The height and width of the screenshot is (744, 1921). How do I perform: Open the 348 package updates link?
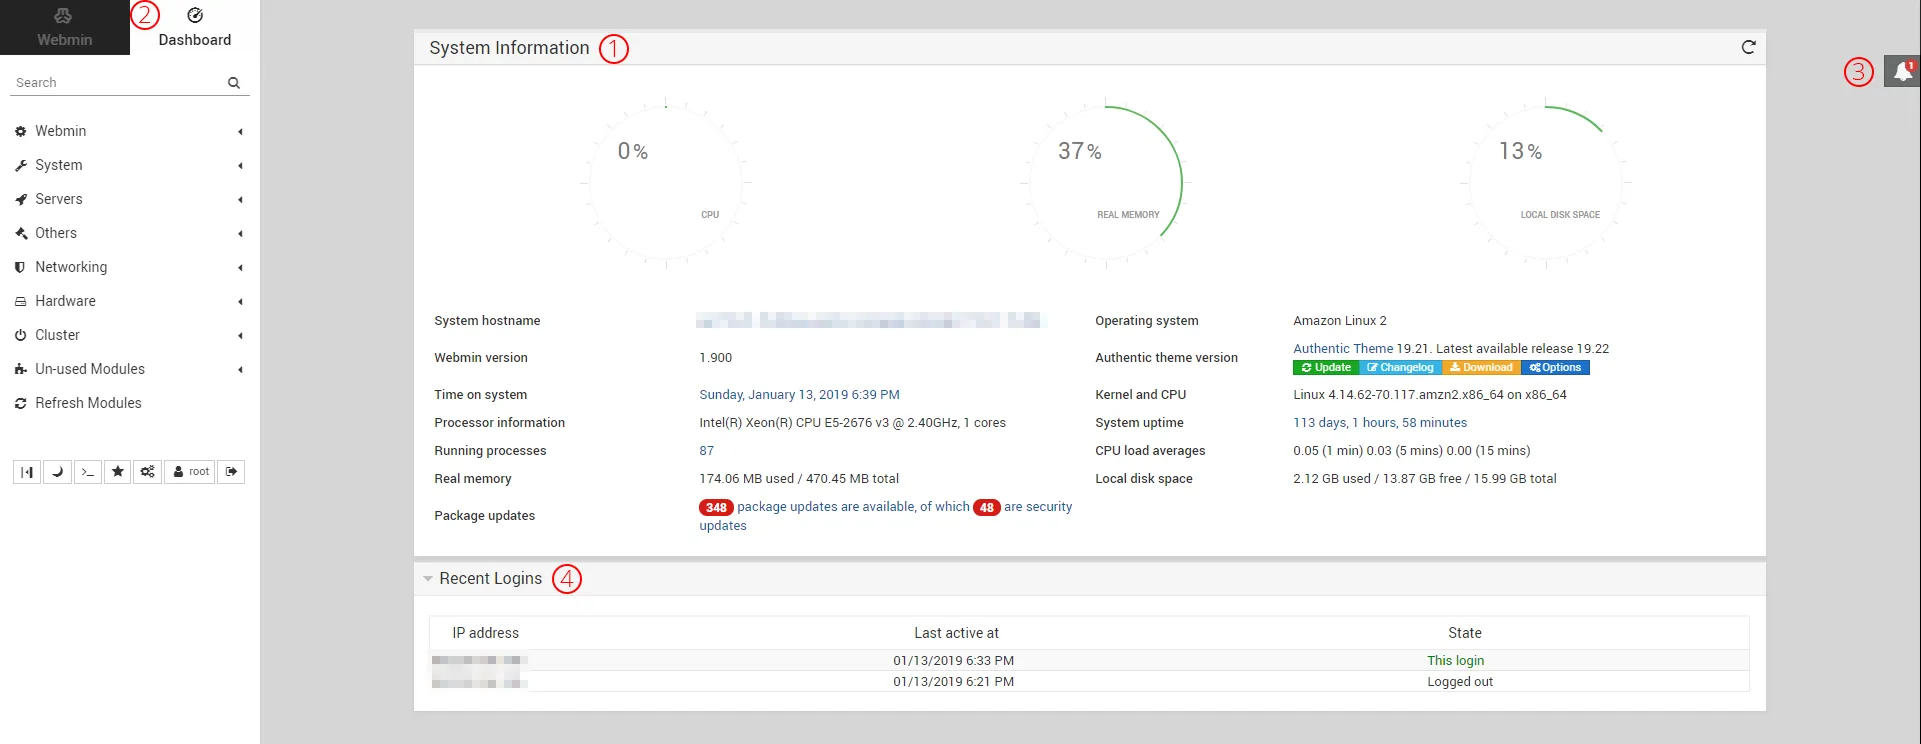point(716,508)
